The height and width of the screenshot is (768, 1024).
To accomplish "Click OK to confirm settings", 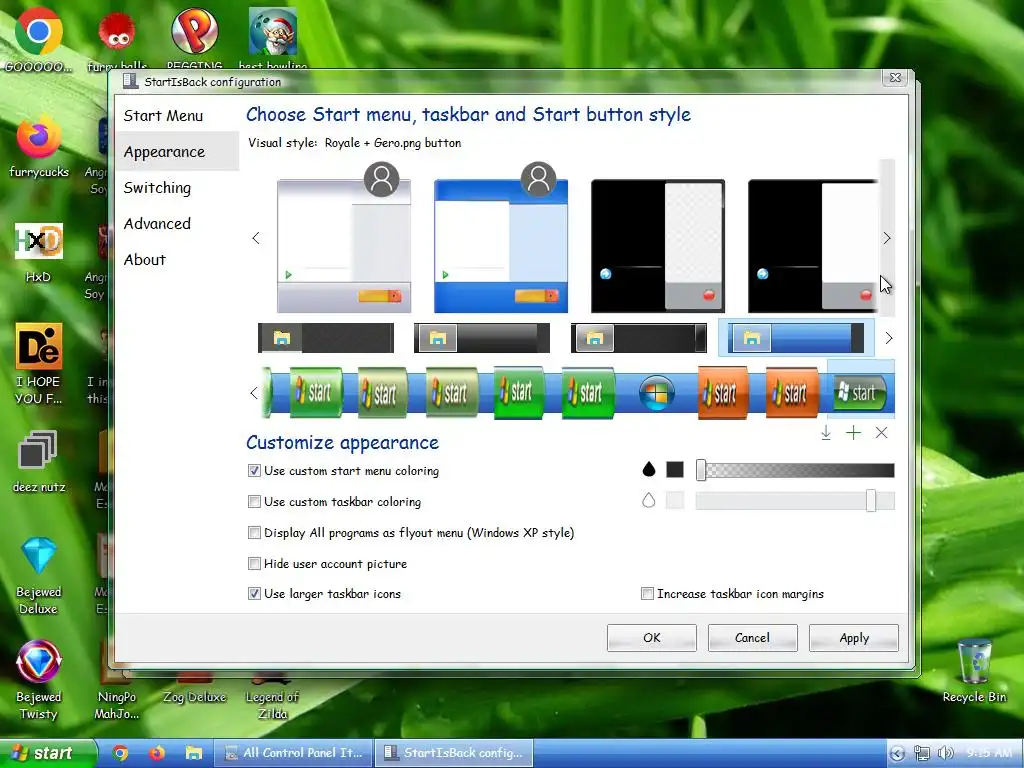I will click(652, 638).
